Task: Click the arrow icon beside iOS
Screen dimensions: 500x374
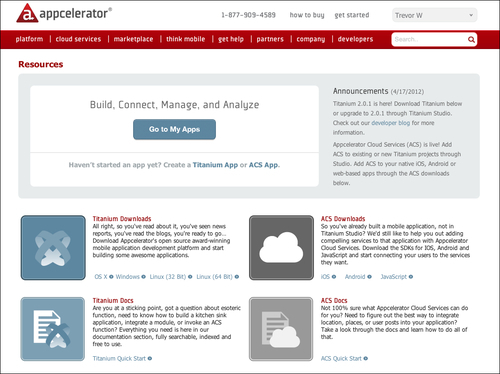Action: click(334, 277)
